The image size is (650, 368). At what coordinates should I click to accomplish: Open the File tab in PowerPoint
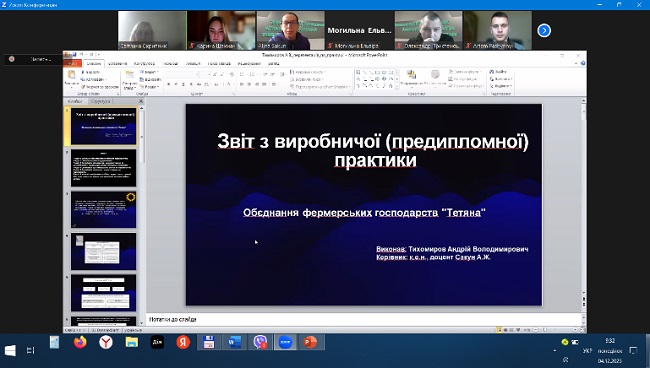(73, 63)
